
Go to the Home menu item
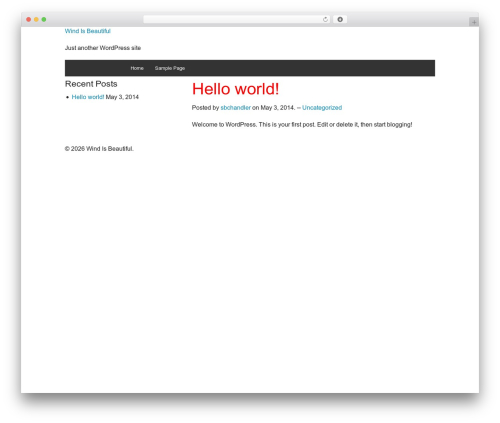pos(137,68)
